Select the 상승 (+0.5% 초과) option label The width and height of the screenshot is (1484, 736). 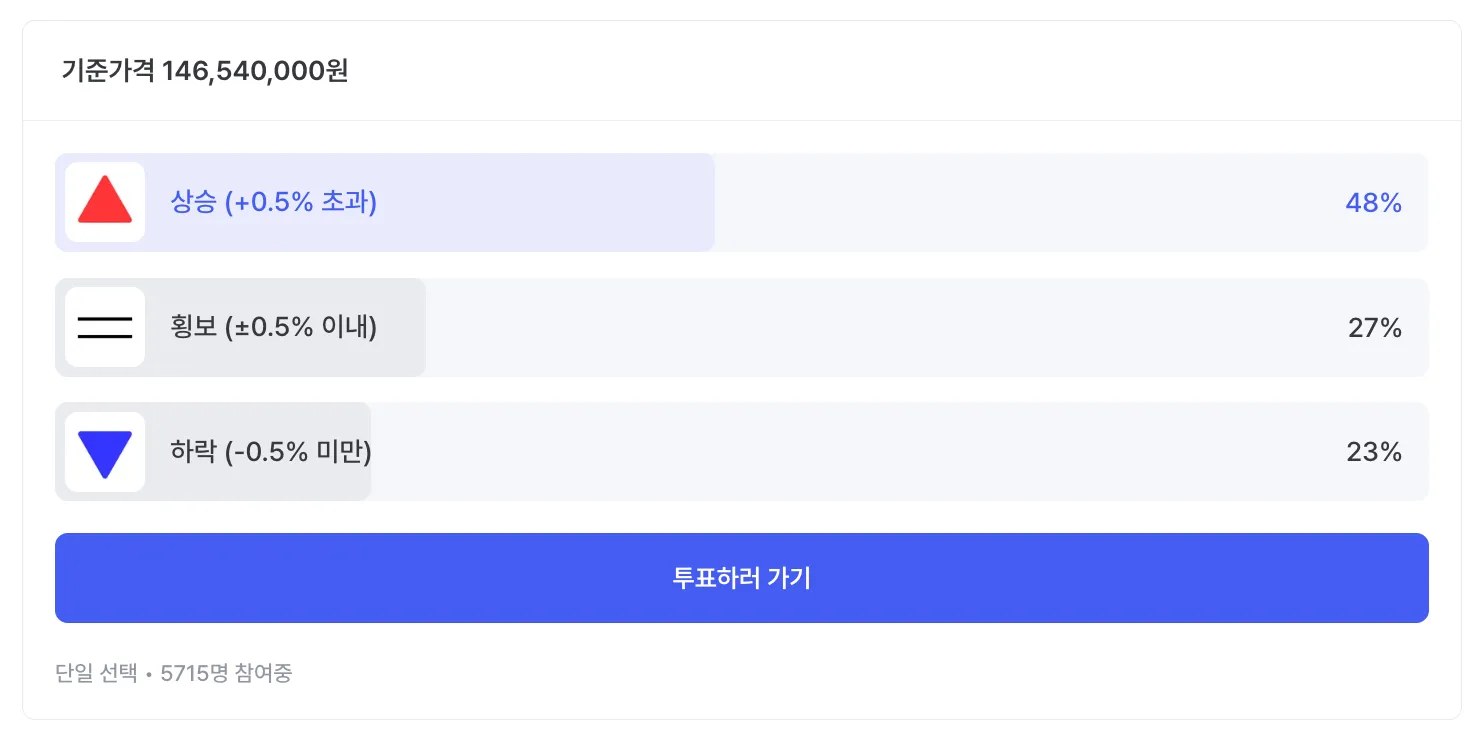(274, 203)
